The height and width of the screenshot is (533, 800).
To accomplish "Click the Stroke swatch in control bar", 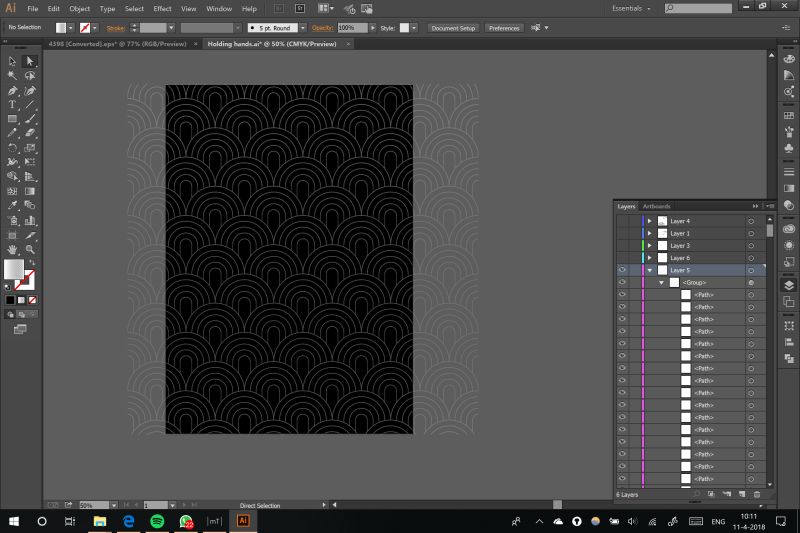I will 85,28.
